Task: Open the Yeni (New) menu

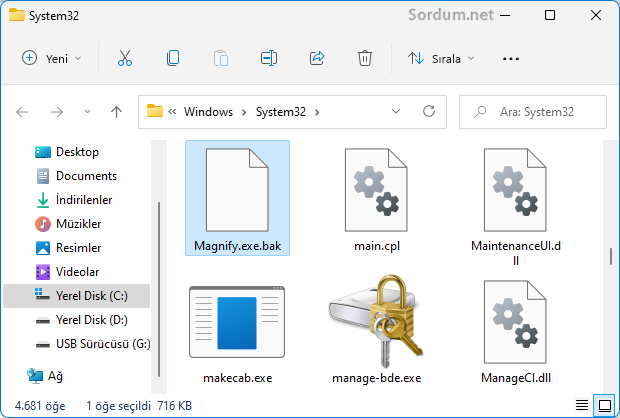Action: click(x=51, y=59)
